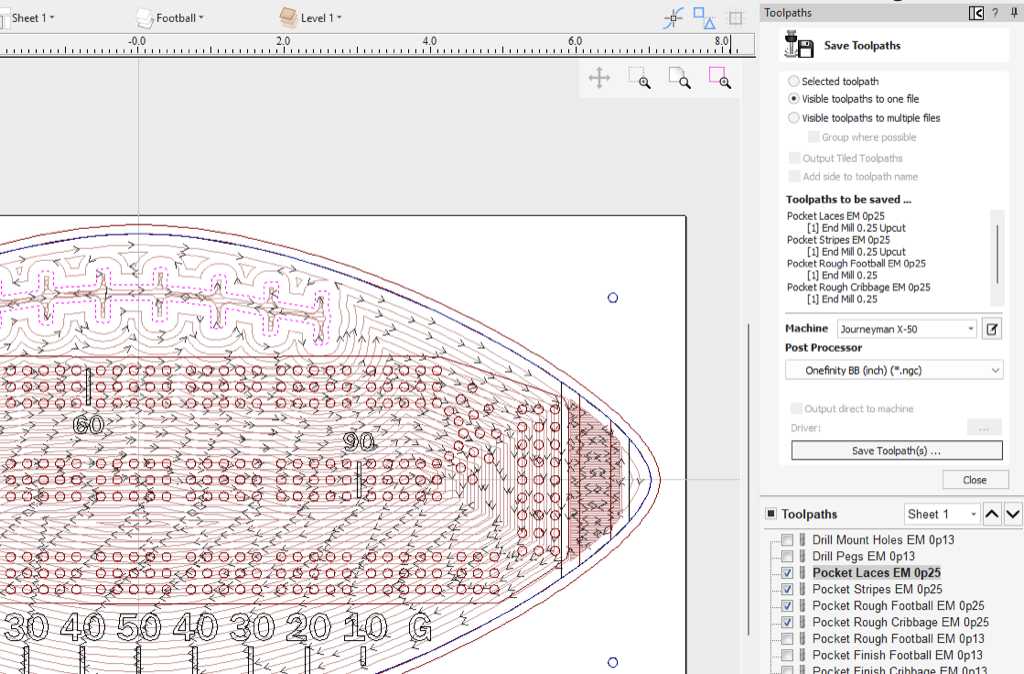Image resolution: width=1024 pixels, height=674 pixels.
Task: Click tool icon beside Pocket Finish Football EM 0p13
Action: tap(803, 655)
